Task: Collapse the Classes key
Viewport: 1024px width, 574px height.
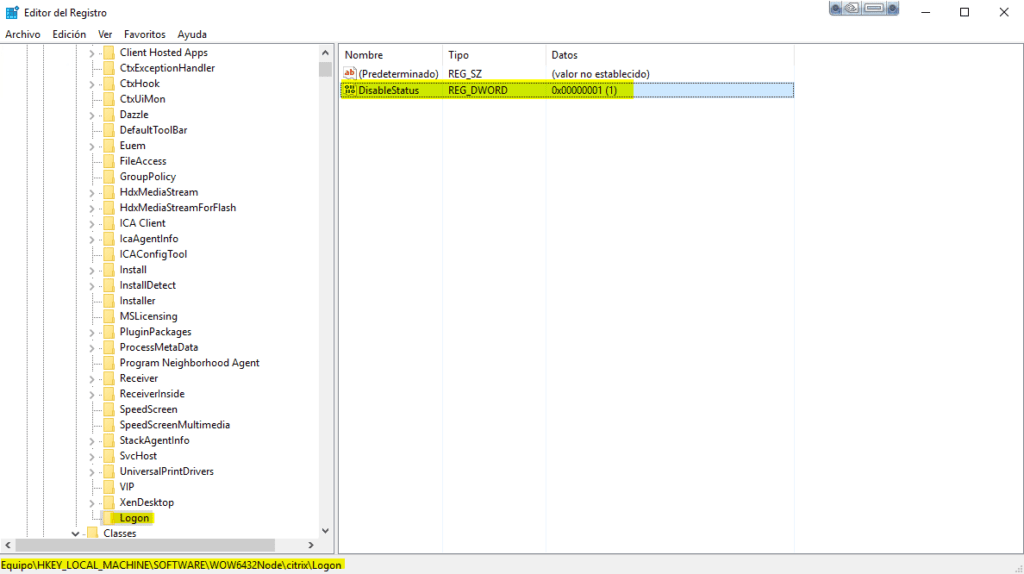Action: click(x=76, y=534)
